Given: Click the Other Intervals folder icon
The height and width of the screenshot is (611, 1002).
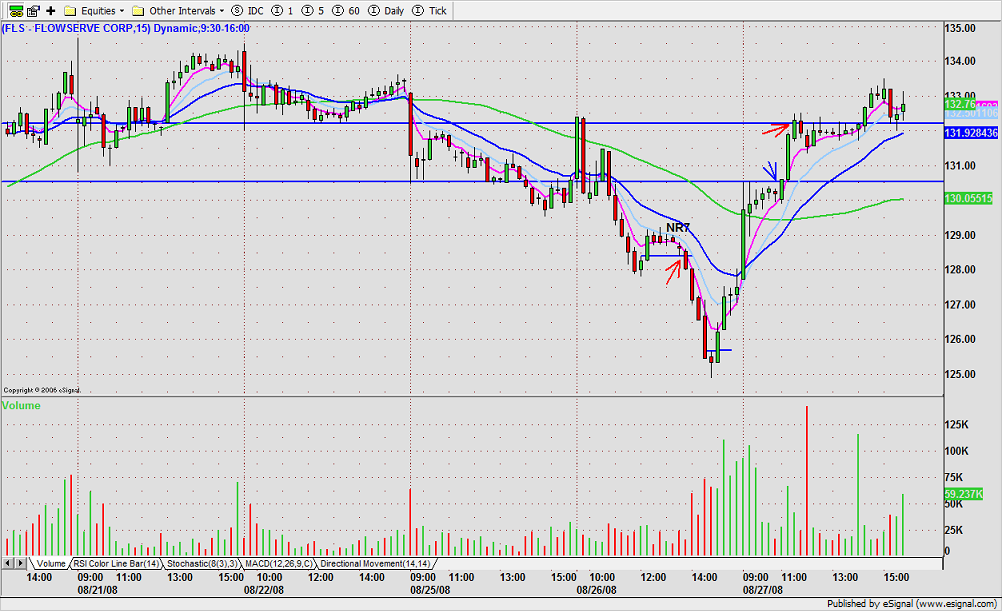Looking at the screenshot, I should (138, 11).
